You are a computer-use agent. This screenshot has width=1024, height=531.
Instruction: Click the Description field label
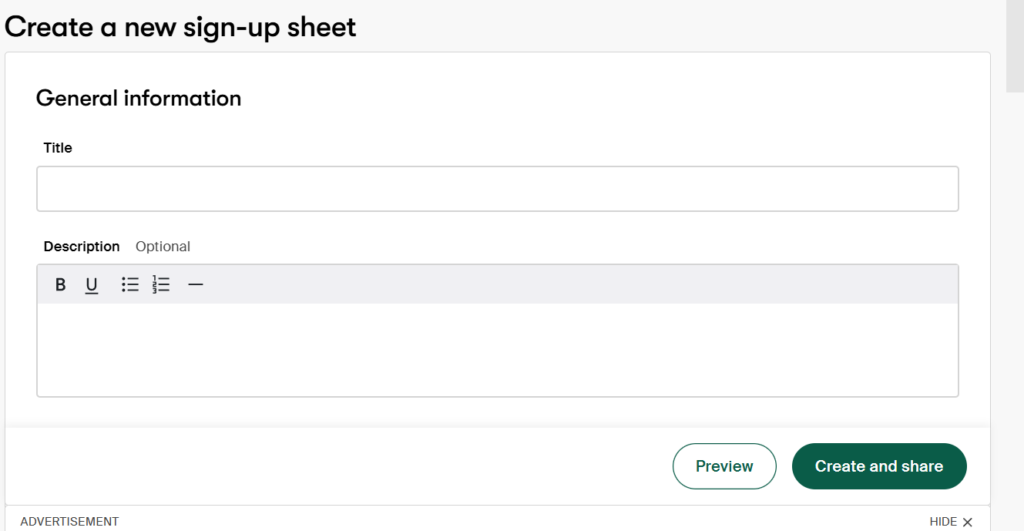point(81,246)
